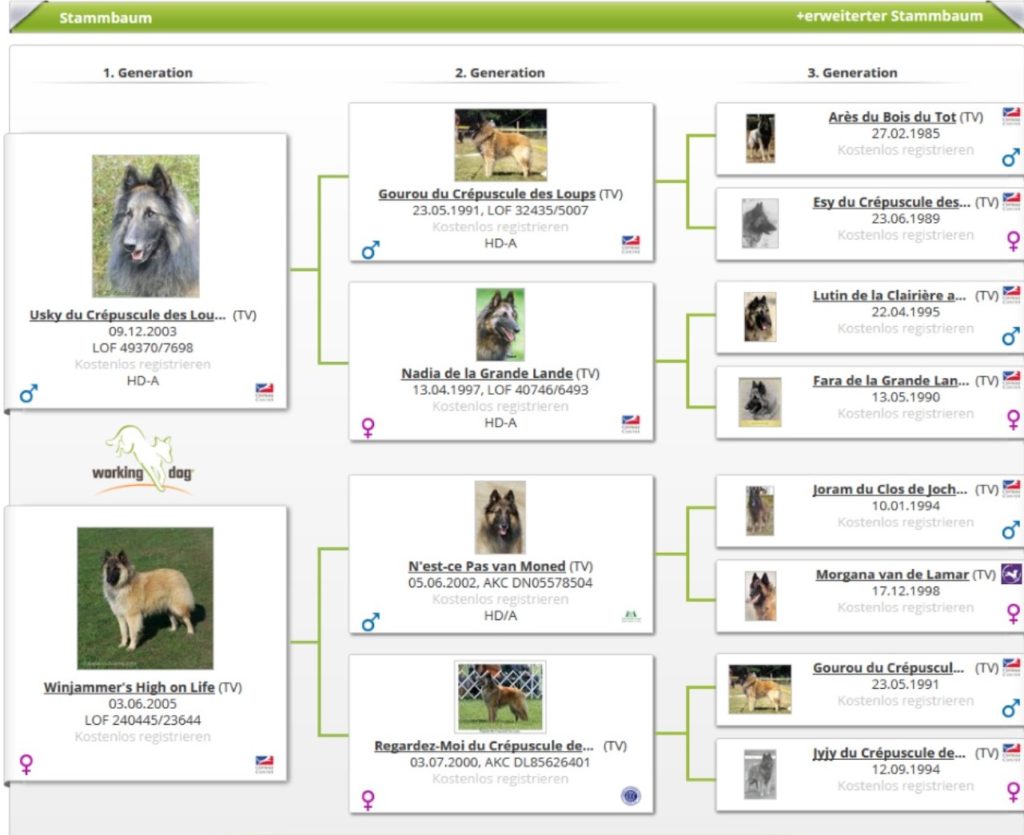Screen dimensions: 1024x835
Task: Click the Gourou thumbnail in 3. Generation
Action: coord(760,689)
